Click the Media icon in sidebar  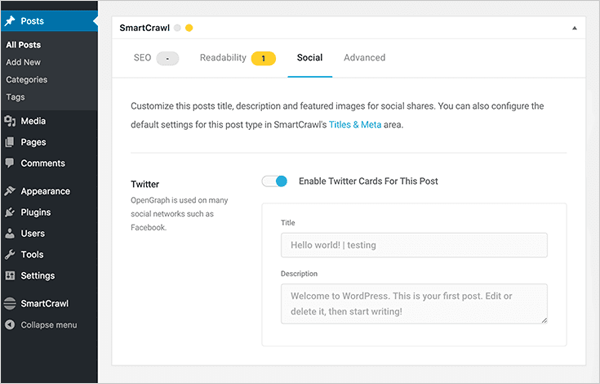coord(10,121)
